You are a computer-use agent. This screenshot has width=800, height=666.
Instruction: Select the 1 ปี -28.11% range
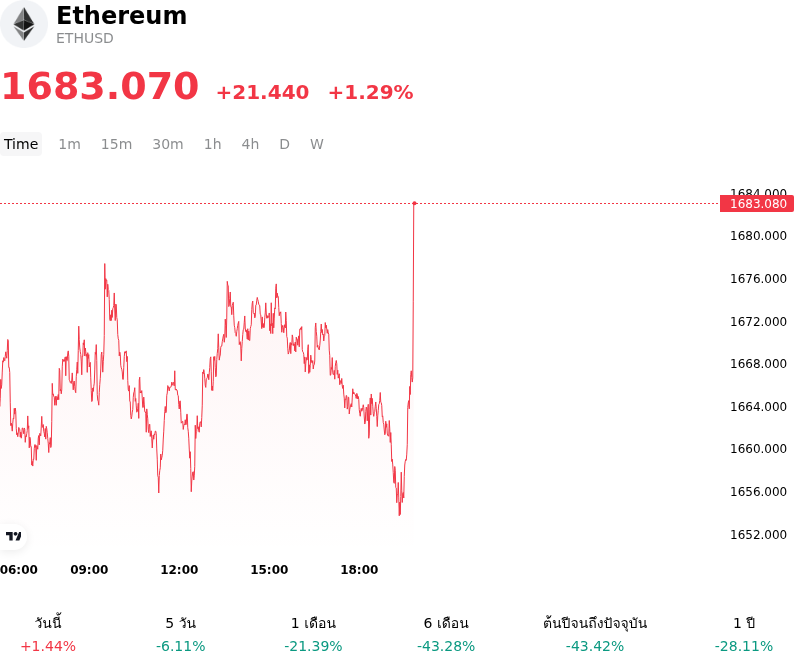[x=744, y=634]
